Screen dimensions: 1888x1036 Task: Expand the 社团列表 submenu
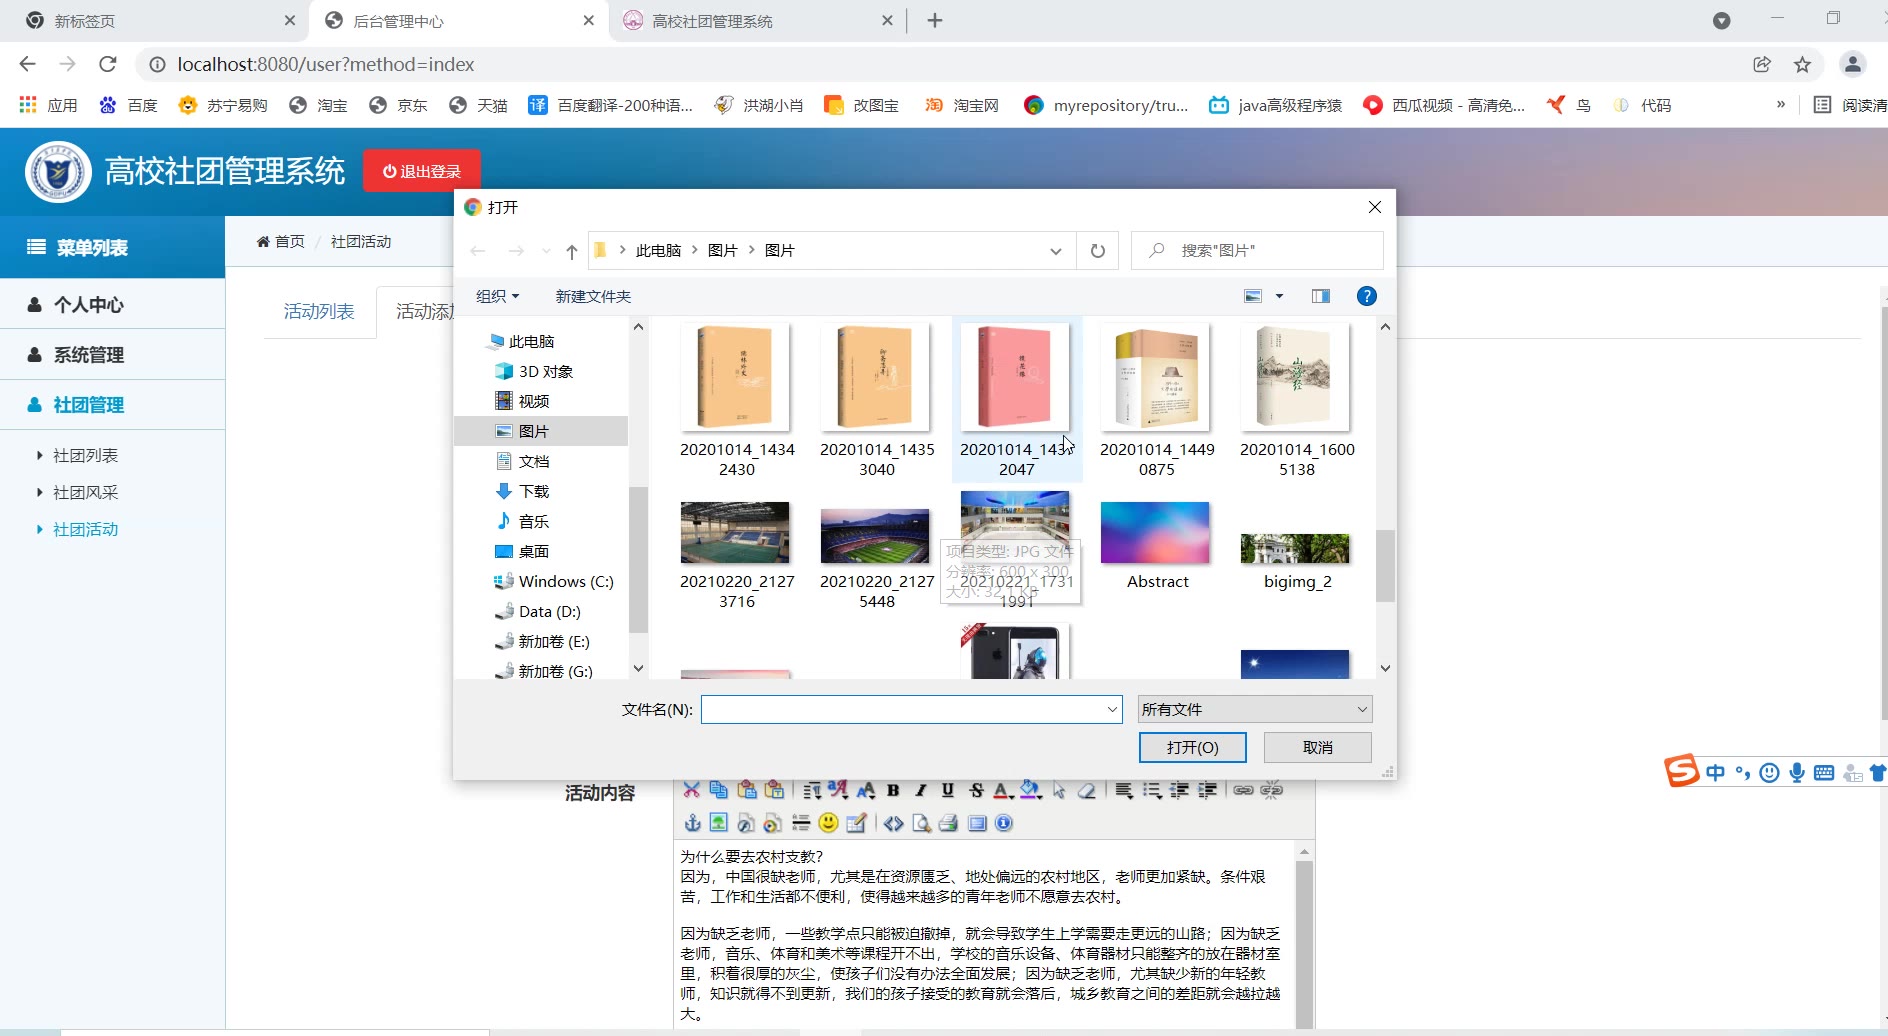(85, 455)
